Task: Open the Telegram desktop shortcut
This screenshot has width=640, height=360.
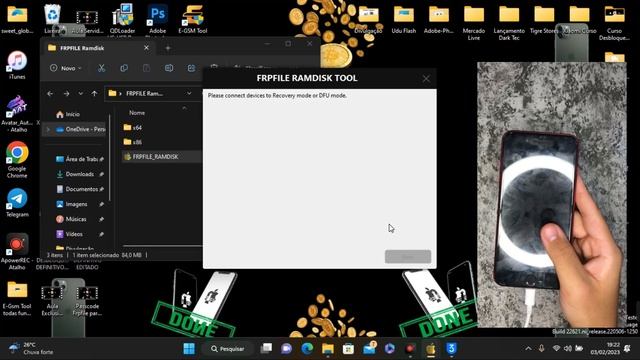Action: pos(17,203)
